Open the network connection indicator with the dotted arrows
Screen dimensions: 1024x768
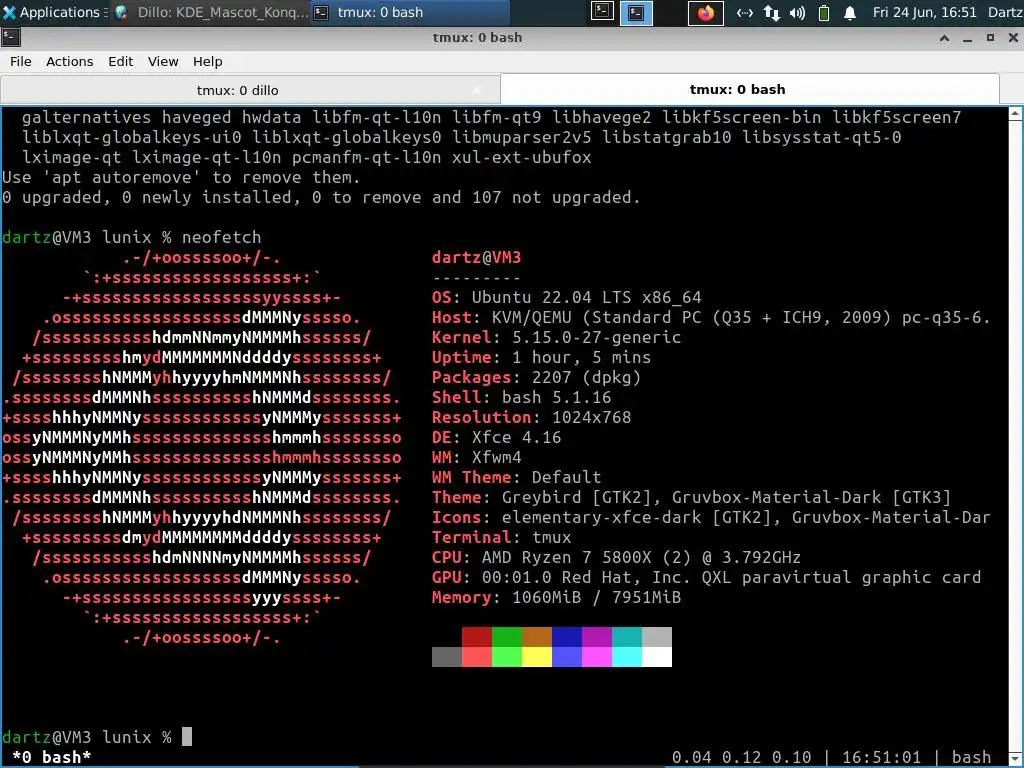click(x=744, y=13)
